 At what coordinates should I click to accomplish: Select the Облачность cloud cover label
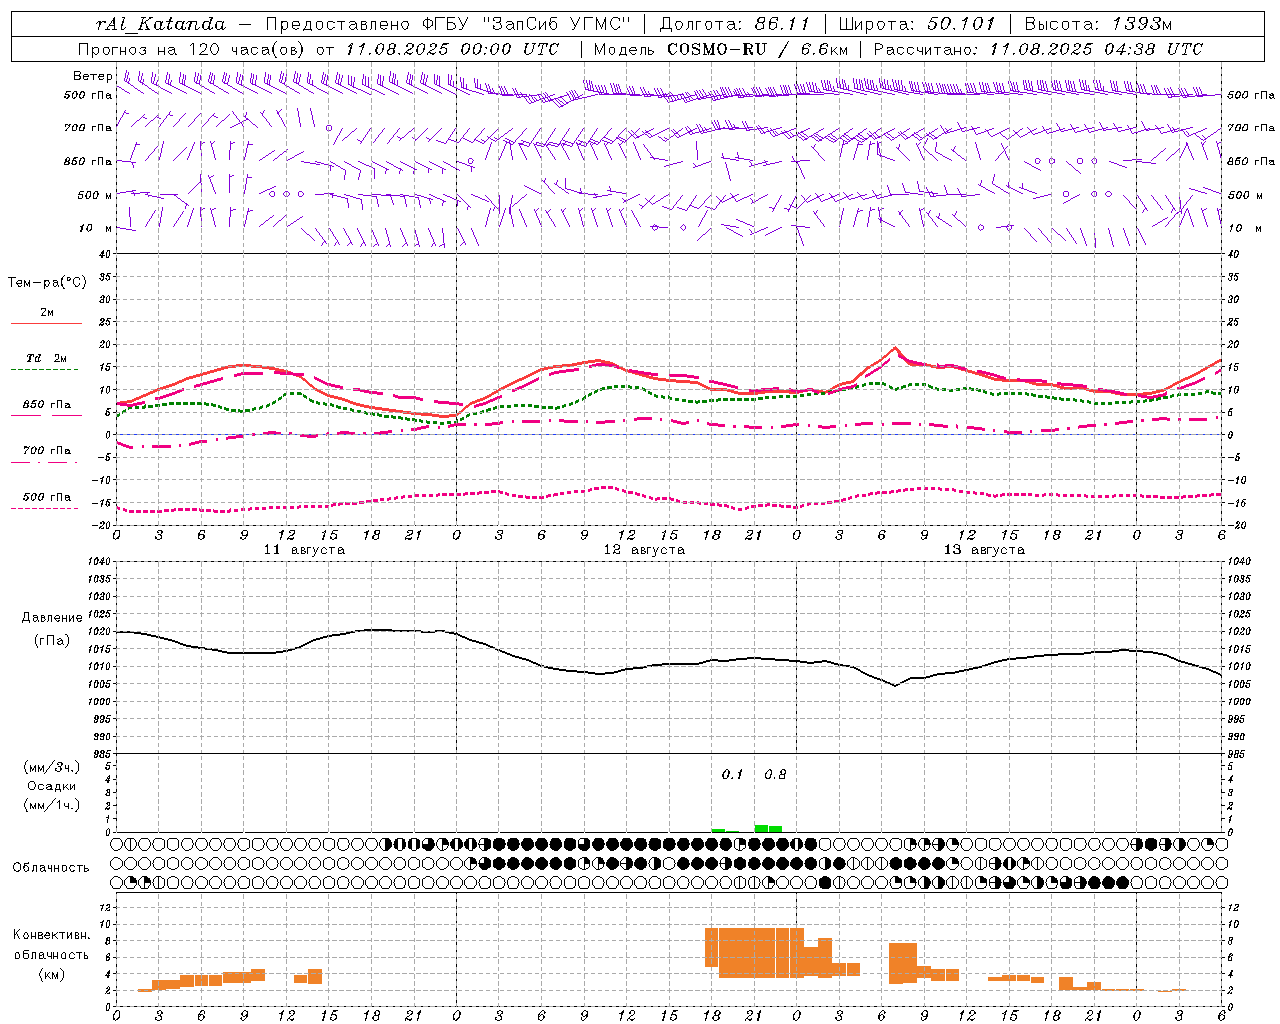pyautogui.click(x=51, y=867)
